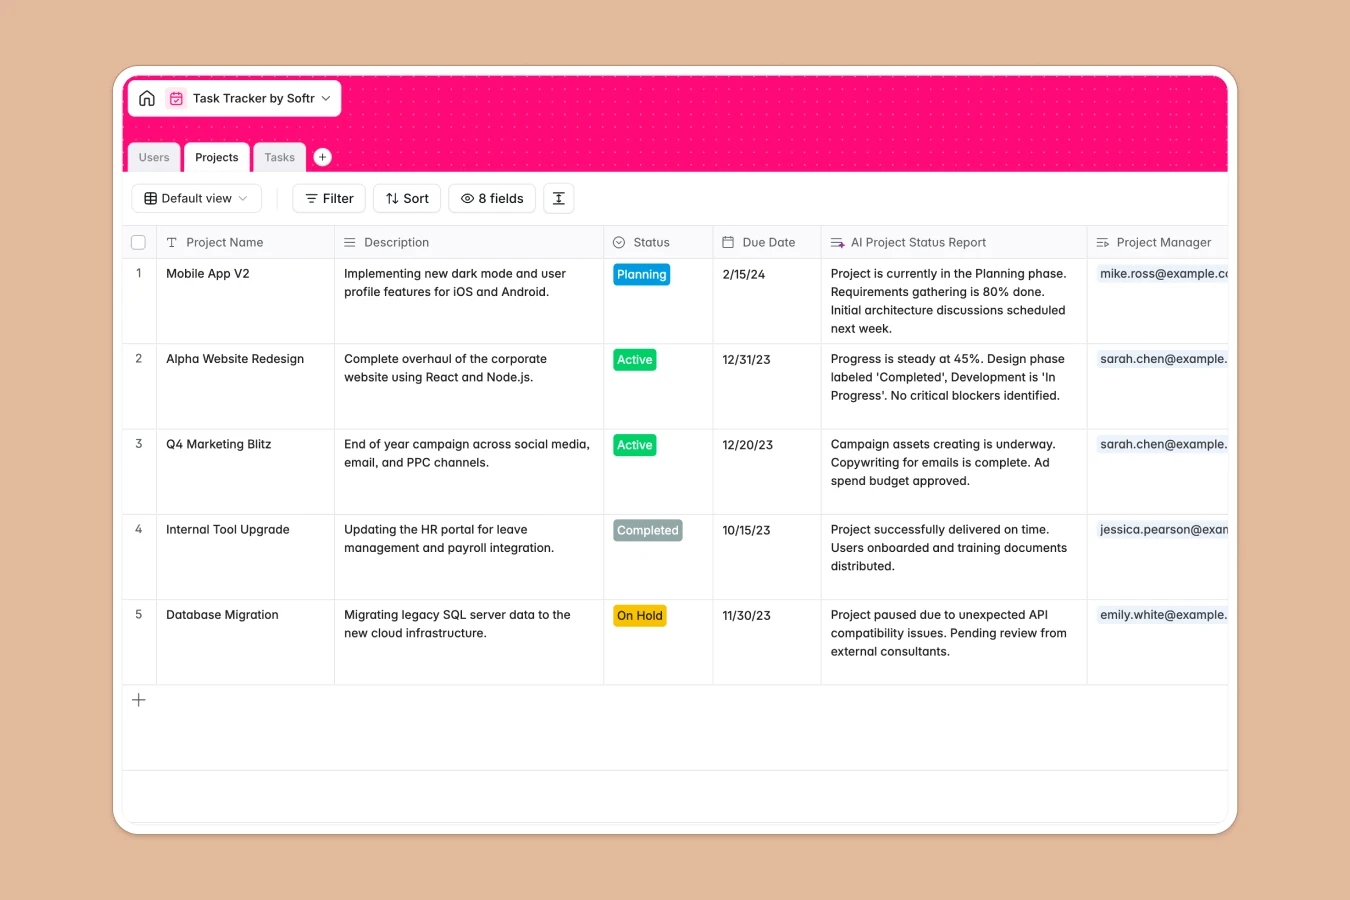Screen dimensions: 1350x900
Task: Click the home icon in the top bar
Action: pyautogui.click(x=146, y=98)
